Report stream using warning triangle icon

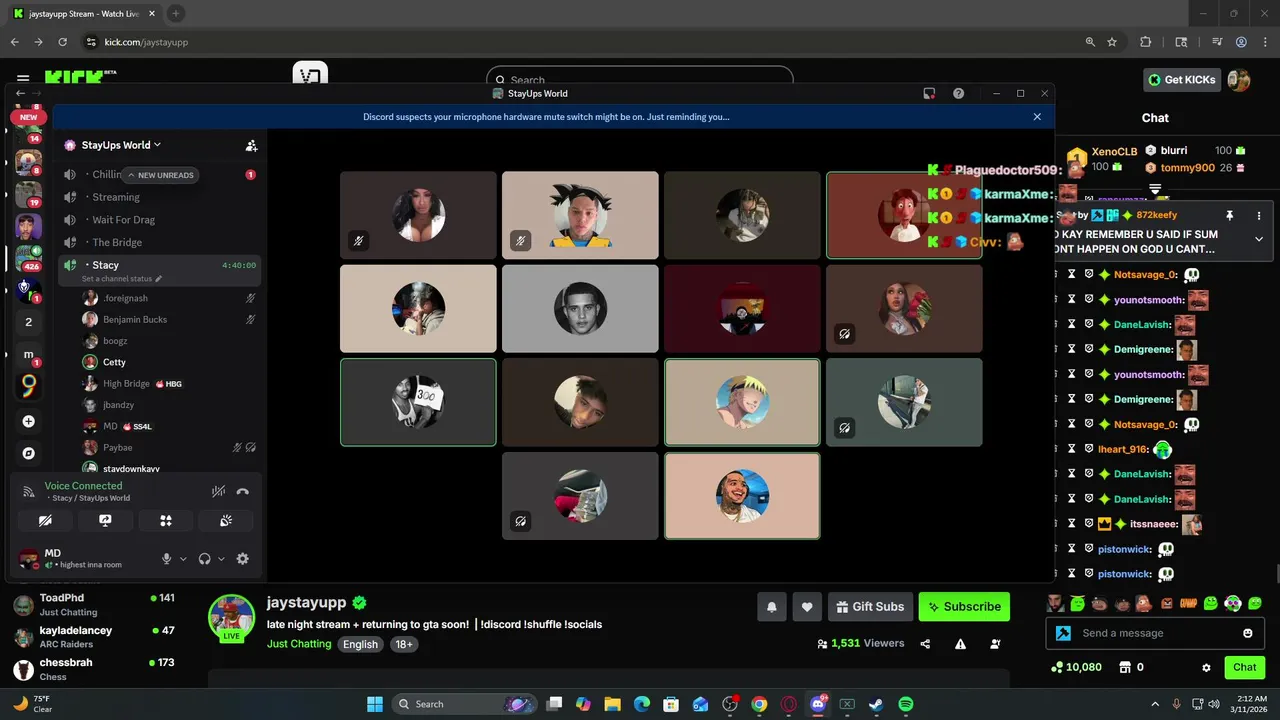pyautogui.click(x=960, y=644)
